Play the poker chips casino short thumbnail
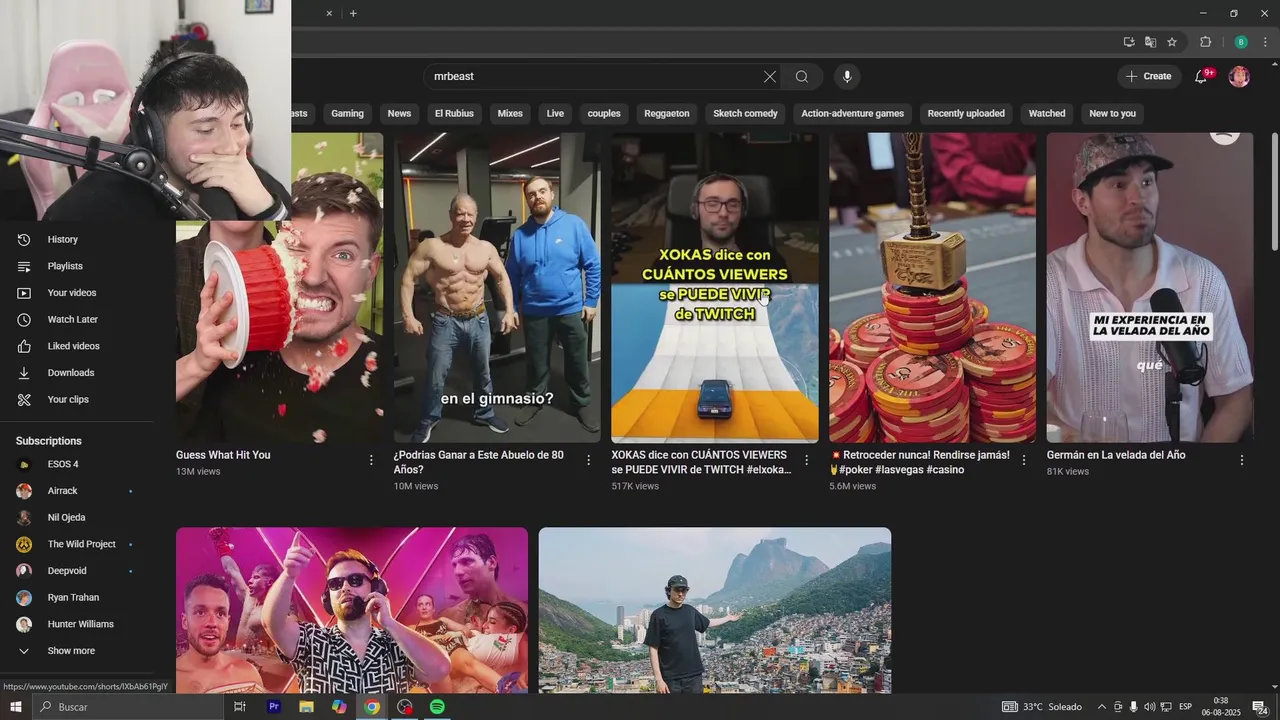This screenshot has height=720, width=1280. tap(932, 288)
